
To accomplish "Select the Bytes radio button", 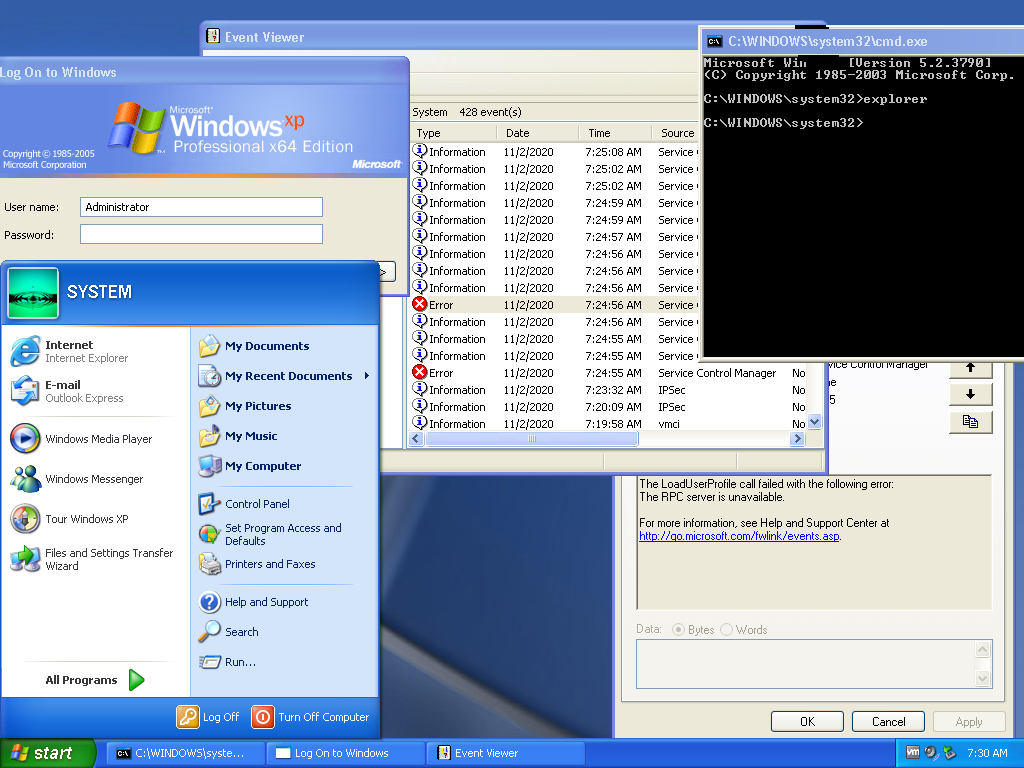I will [x=679, y=630].
